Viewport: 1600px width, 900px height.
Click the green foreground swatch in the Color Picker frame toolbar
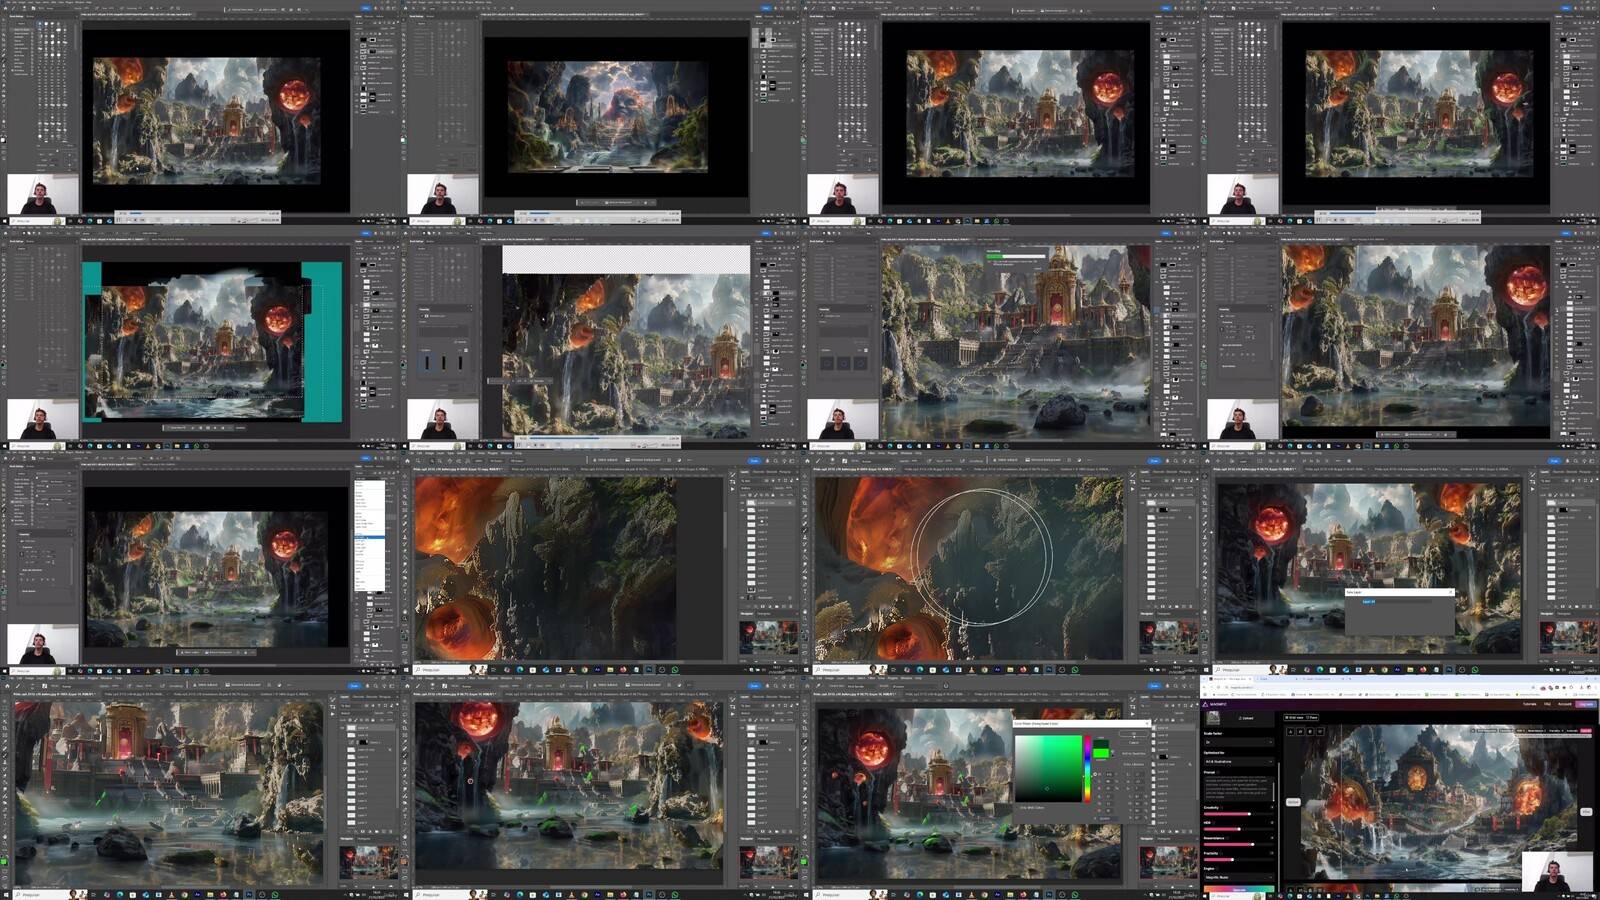click(804, 861)
